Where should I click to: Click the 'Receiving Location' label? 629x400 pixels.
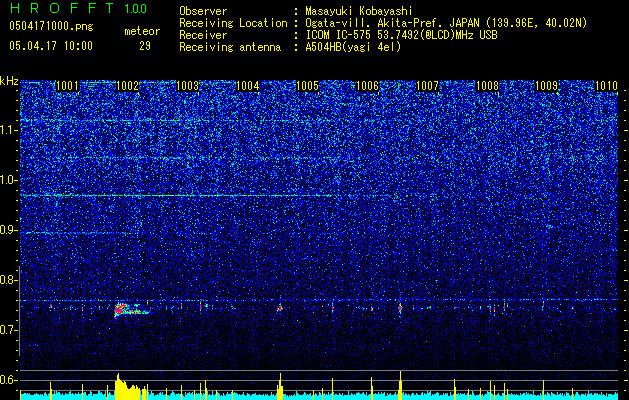tap(233, 23)
